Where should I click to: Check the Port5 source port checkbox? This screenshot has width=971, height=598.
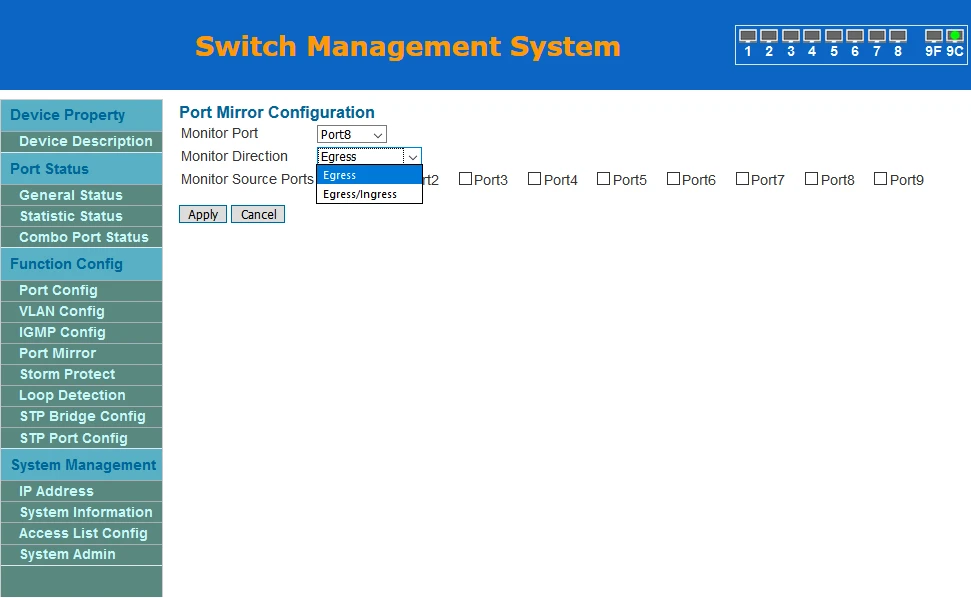(x=603, y=179)
